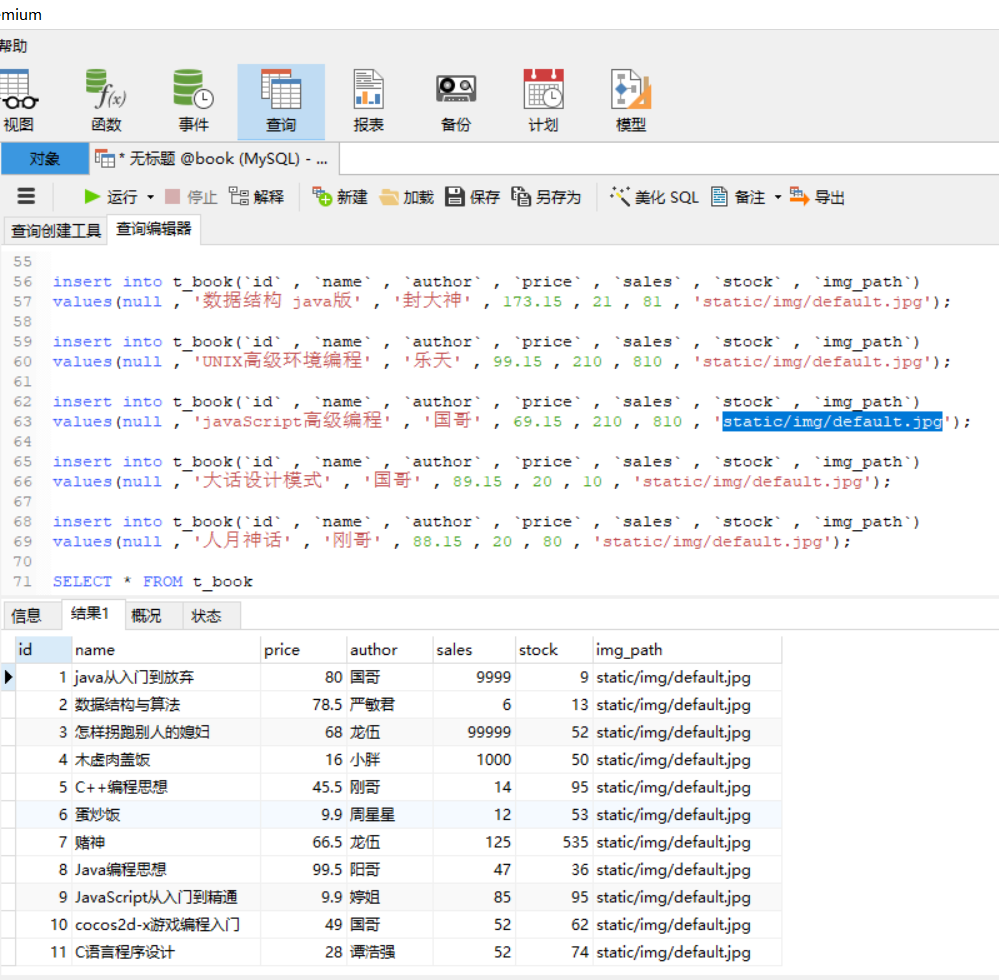Click the sales column header

473,650
